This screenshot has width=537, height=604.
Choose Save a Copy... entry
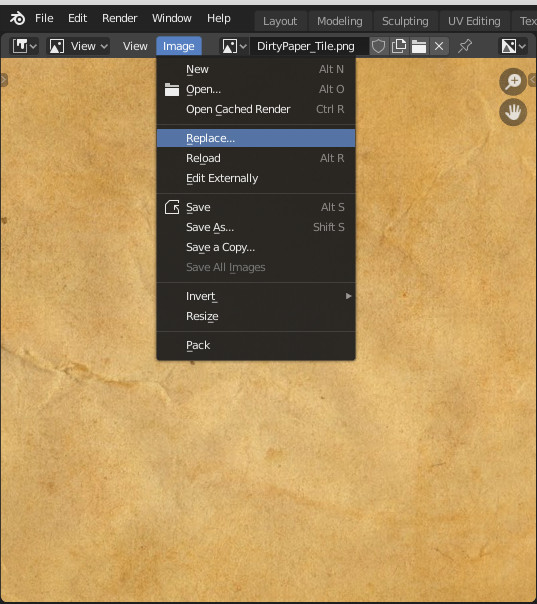pos(256,247)
